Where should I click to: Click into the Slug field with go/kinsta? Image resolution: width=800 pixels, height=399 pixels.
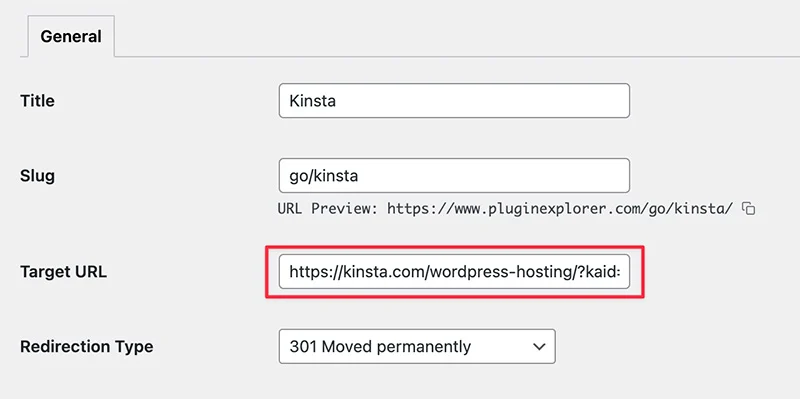[454, 176]
